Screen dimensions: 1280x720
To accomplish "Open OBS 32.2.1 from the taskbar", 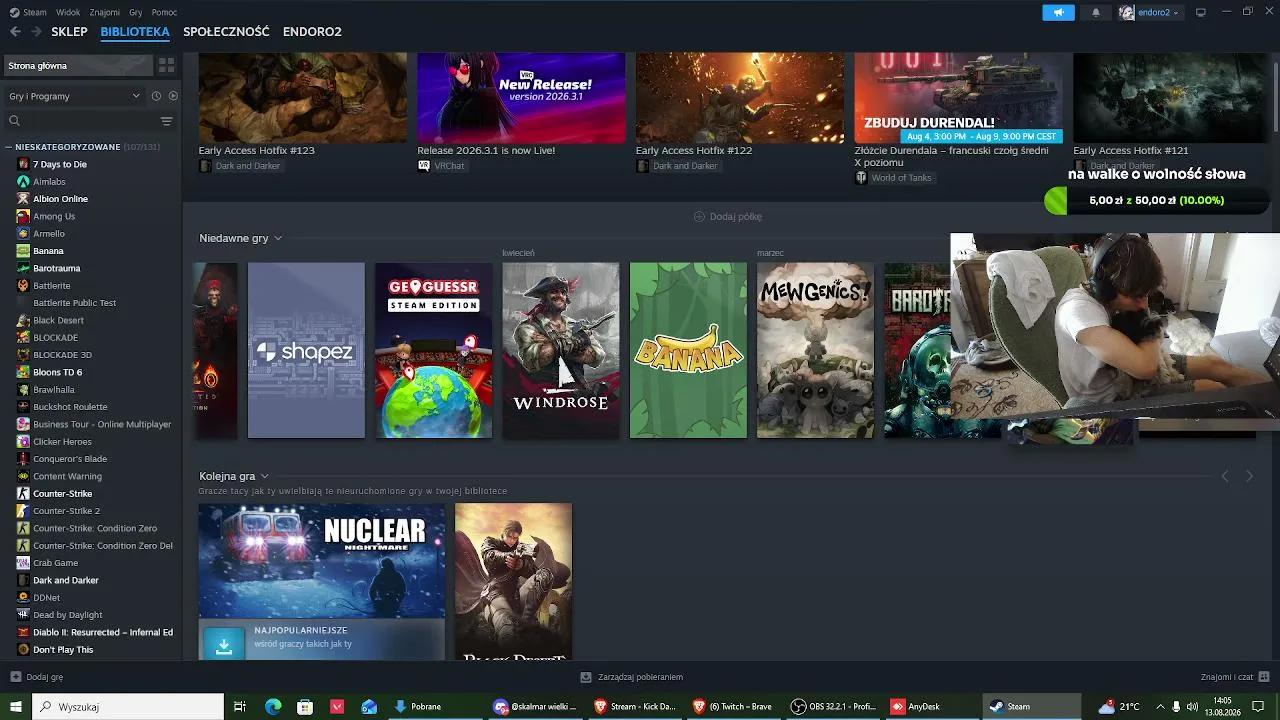I will 834,706.
